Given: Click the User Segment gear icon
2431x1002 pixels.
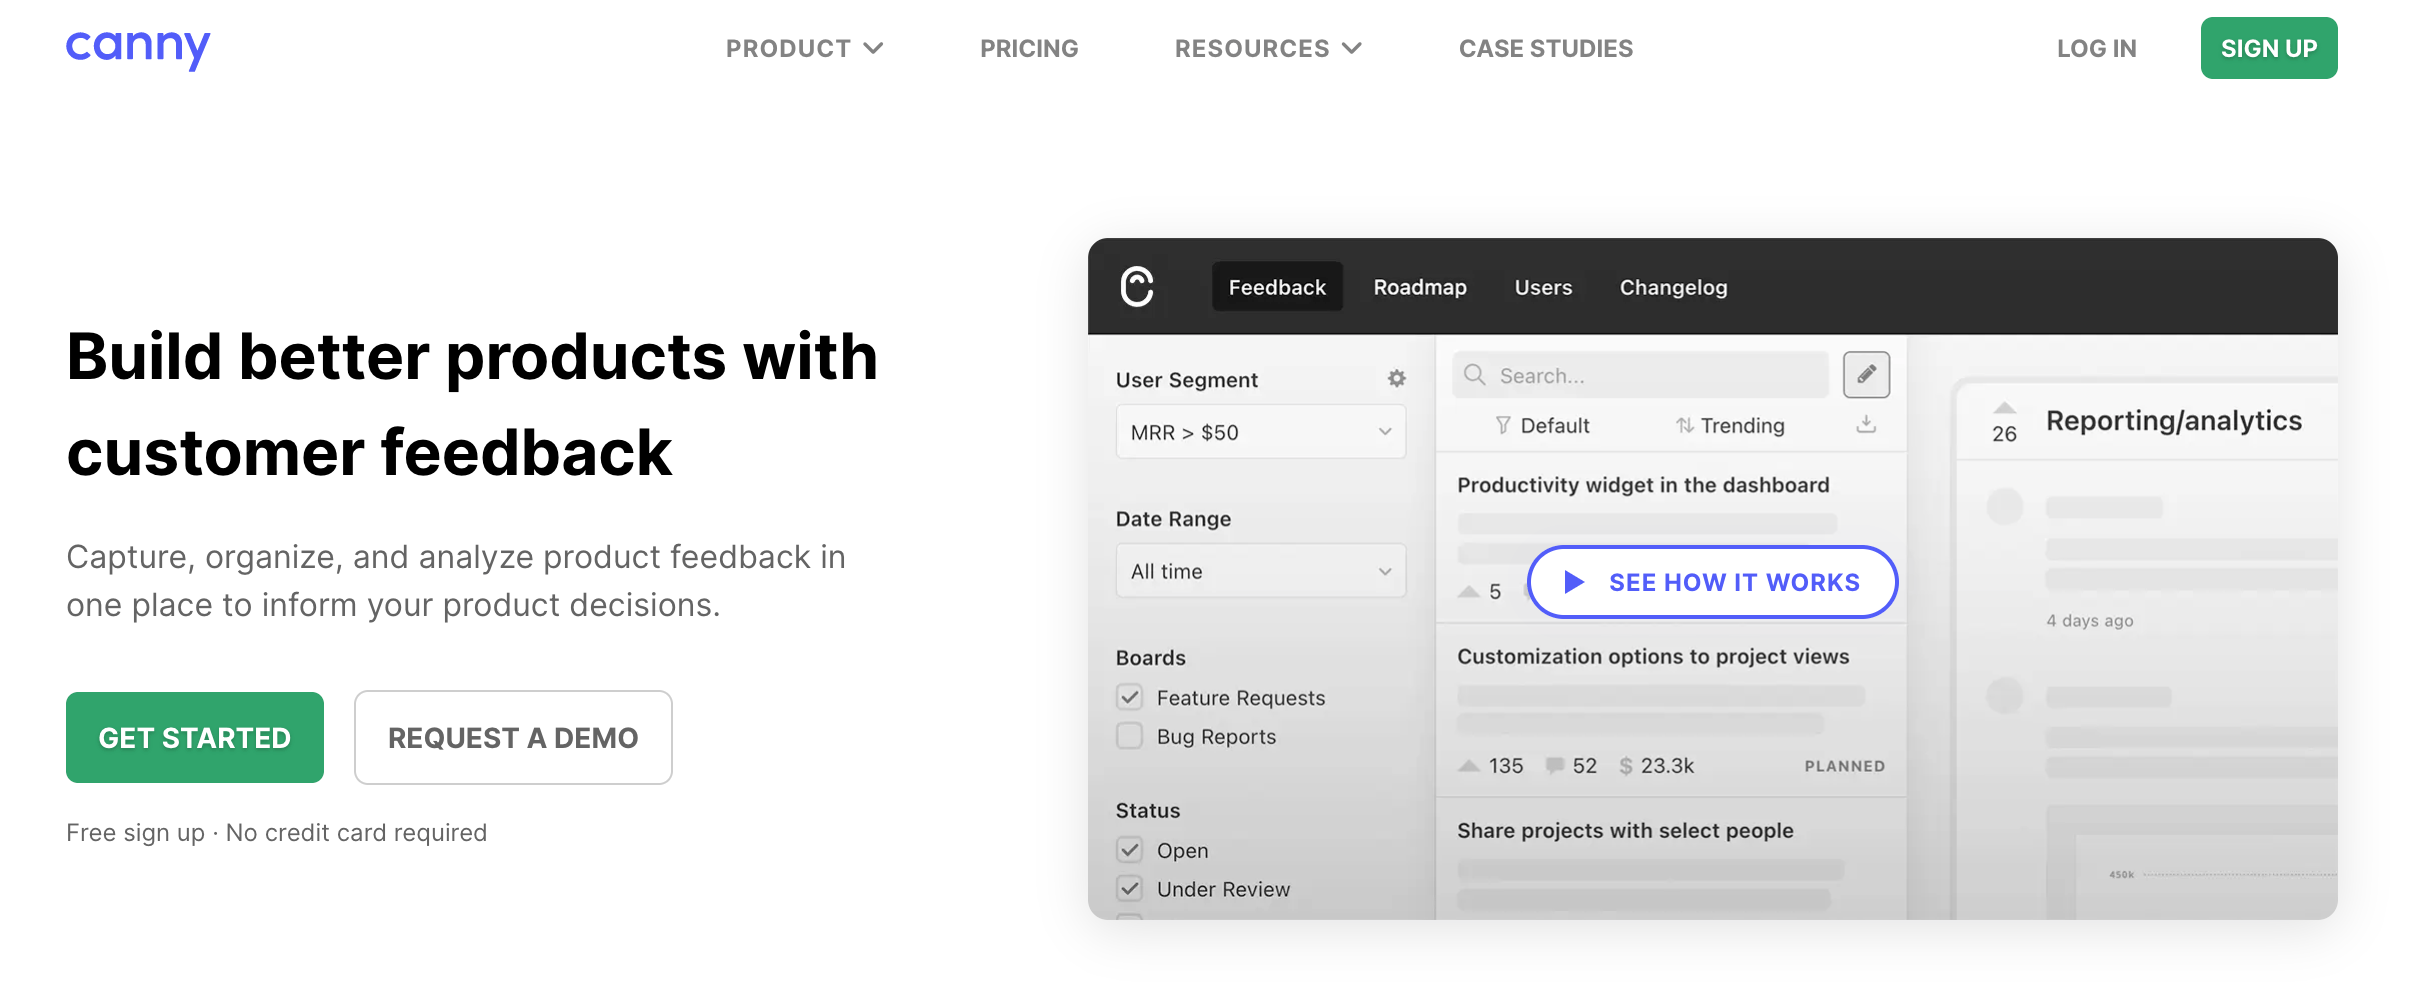Looking at the screenshot, I should 1396,378.
